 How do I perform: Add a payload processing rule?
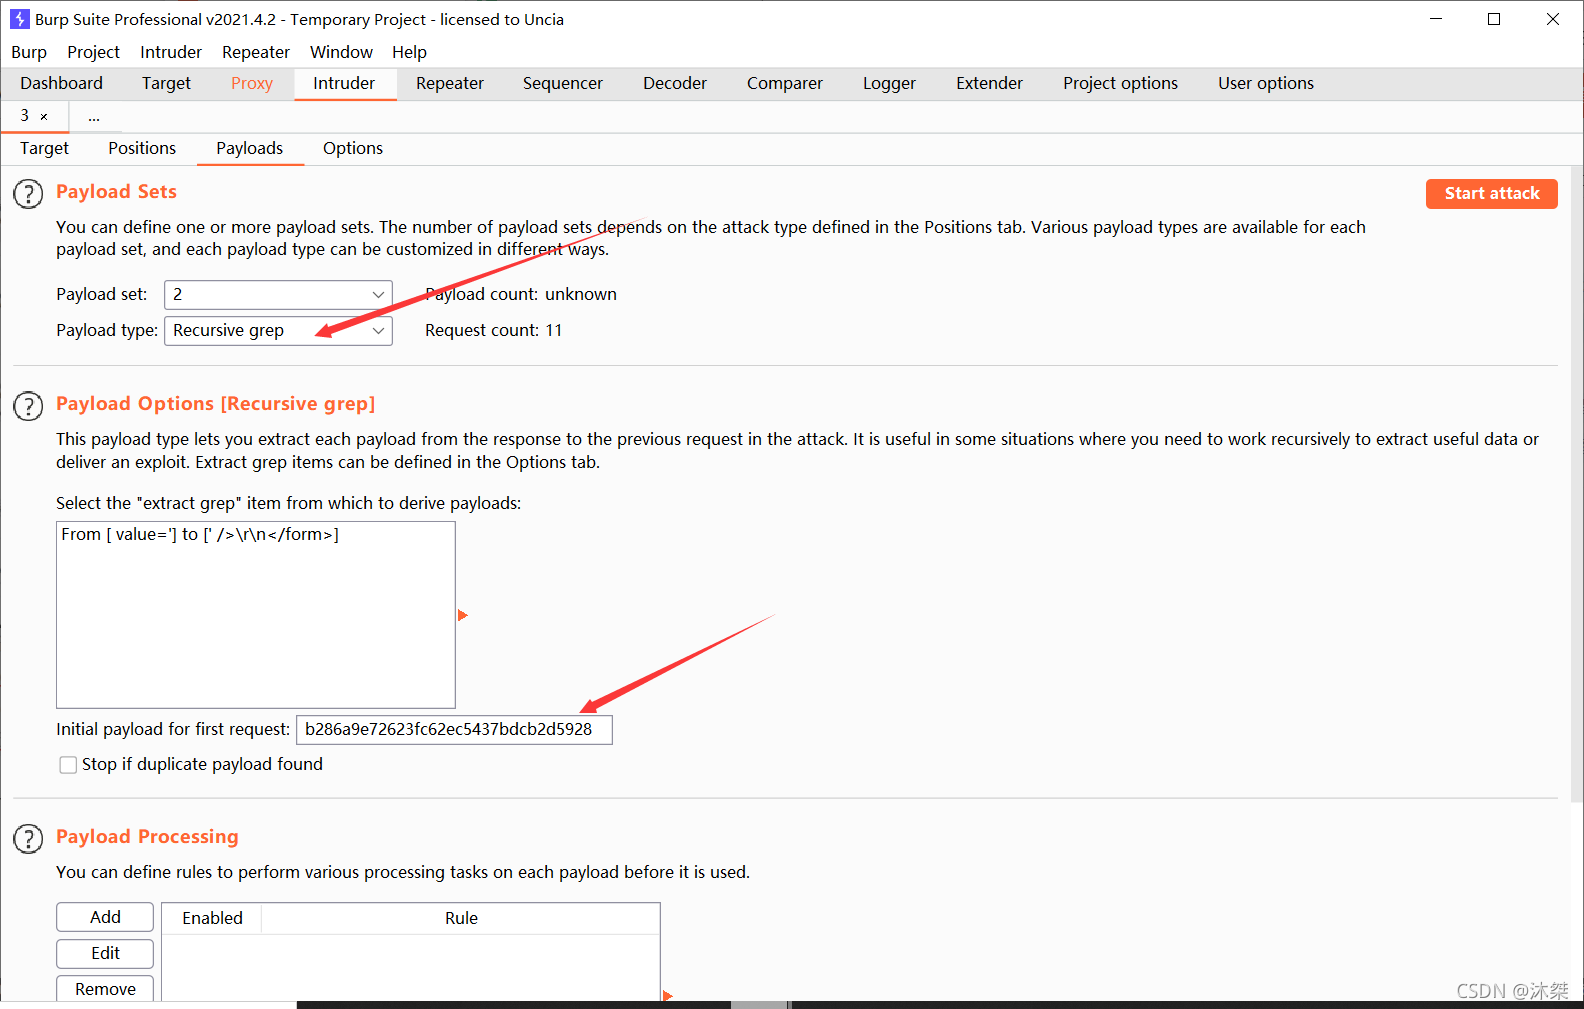[105, 918]
